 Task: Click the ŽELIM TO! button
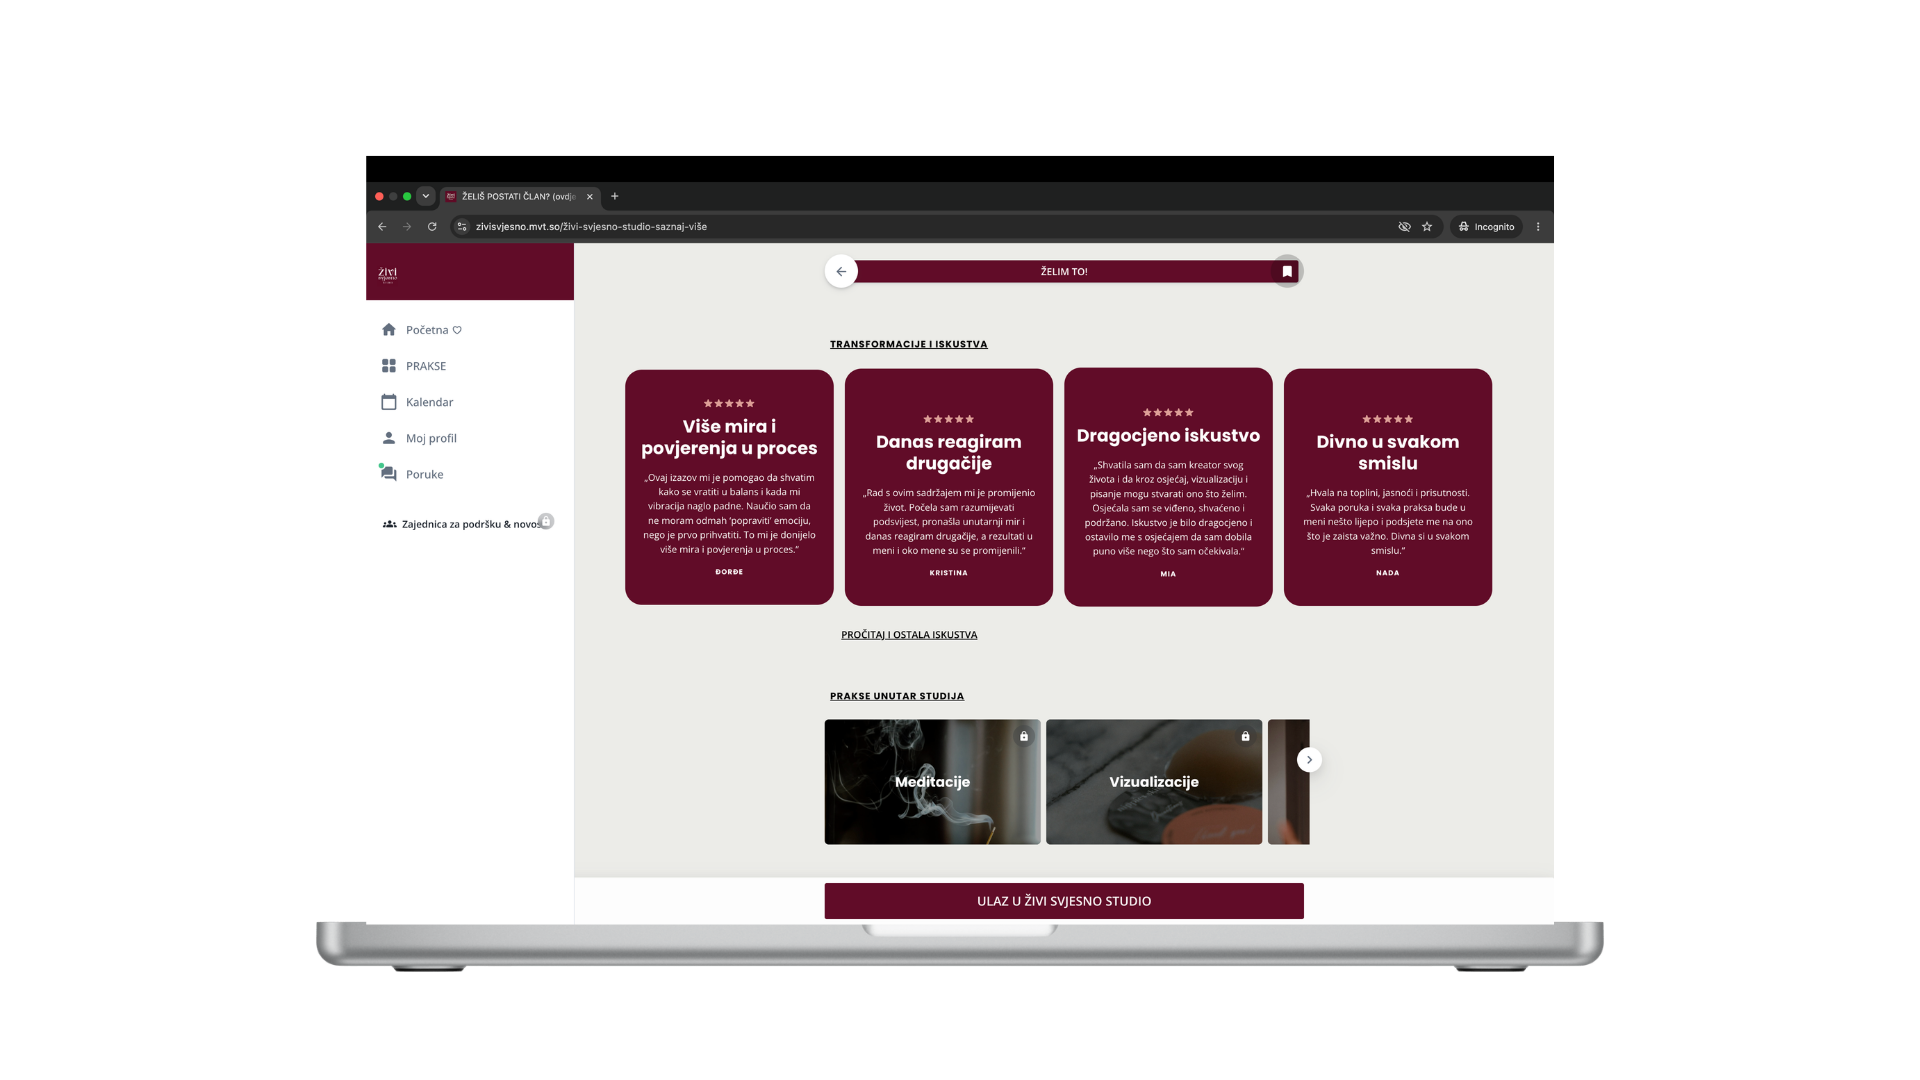tap(1064, 271)
